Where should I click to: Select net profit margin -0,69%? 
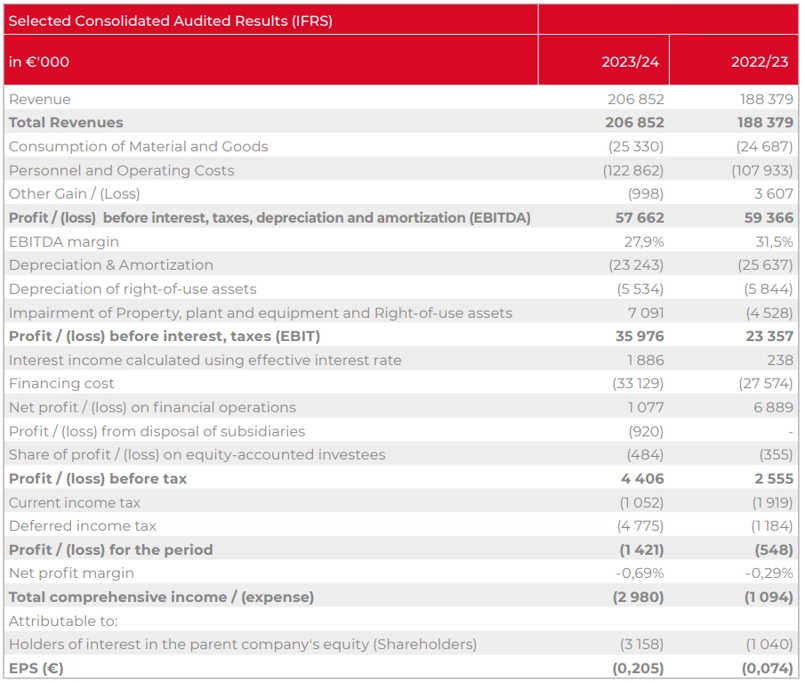[x=640, y=574]
